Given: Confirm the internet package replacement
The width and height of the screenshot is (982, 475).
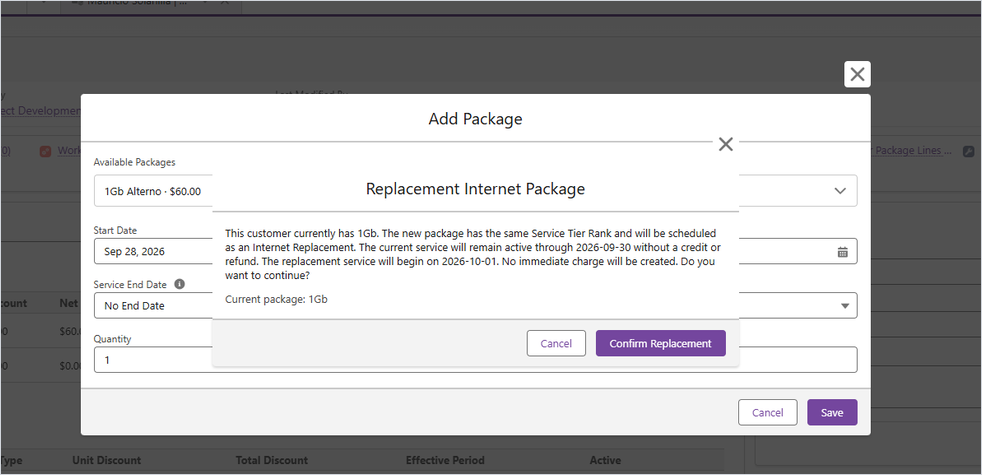Looking at the screenshot, I should click(x=660, y=343).
